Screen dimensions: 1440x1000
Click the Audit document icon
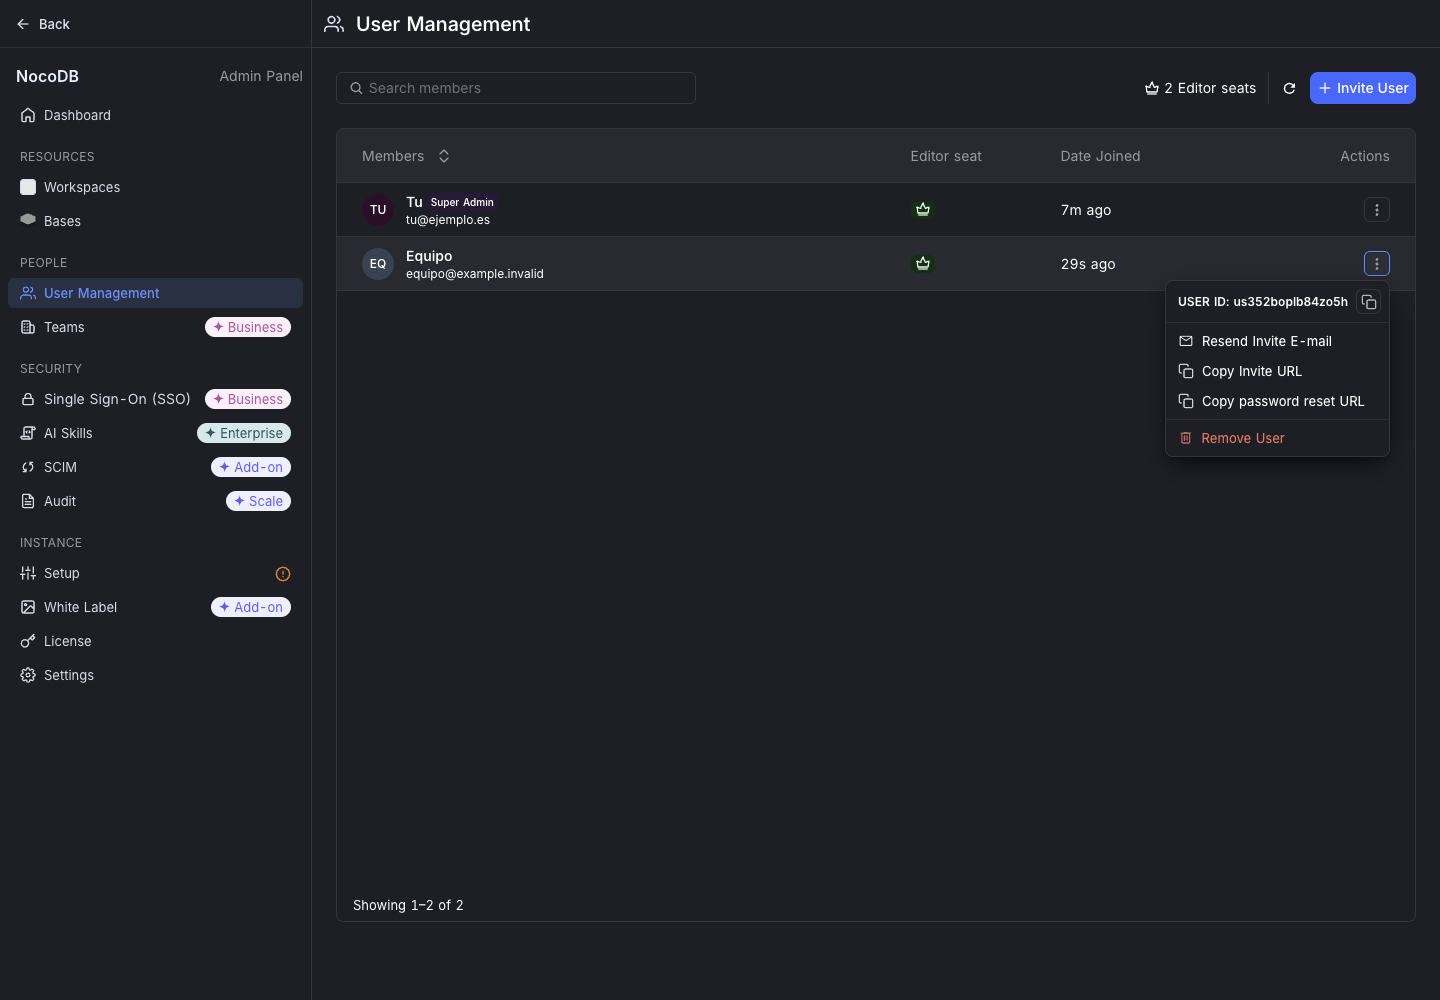tap(28, 501)
